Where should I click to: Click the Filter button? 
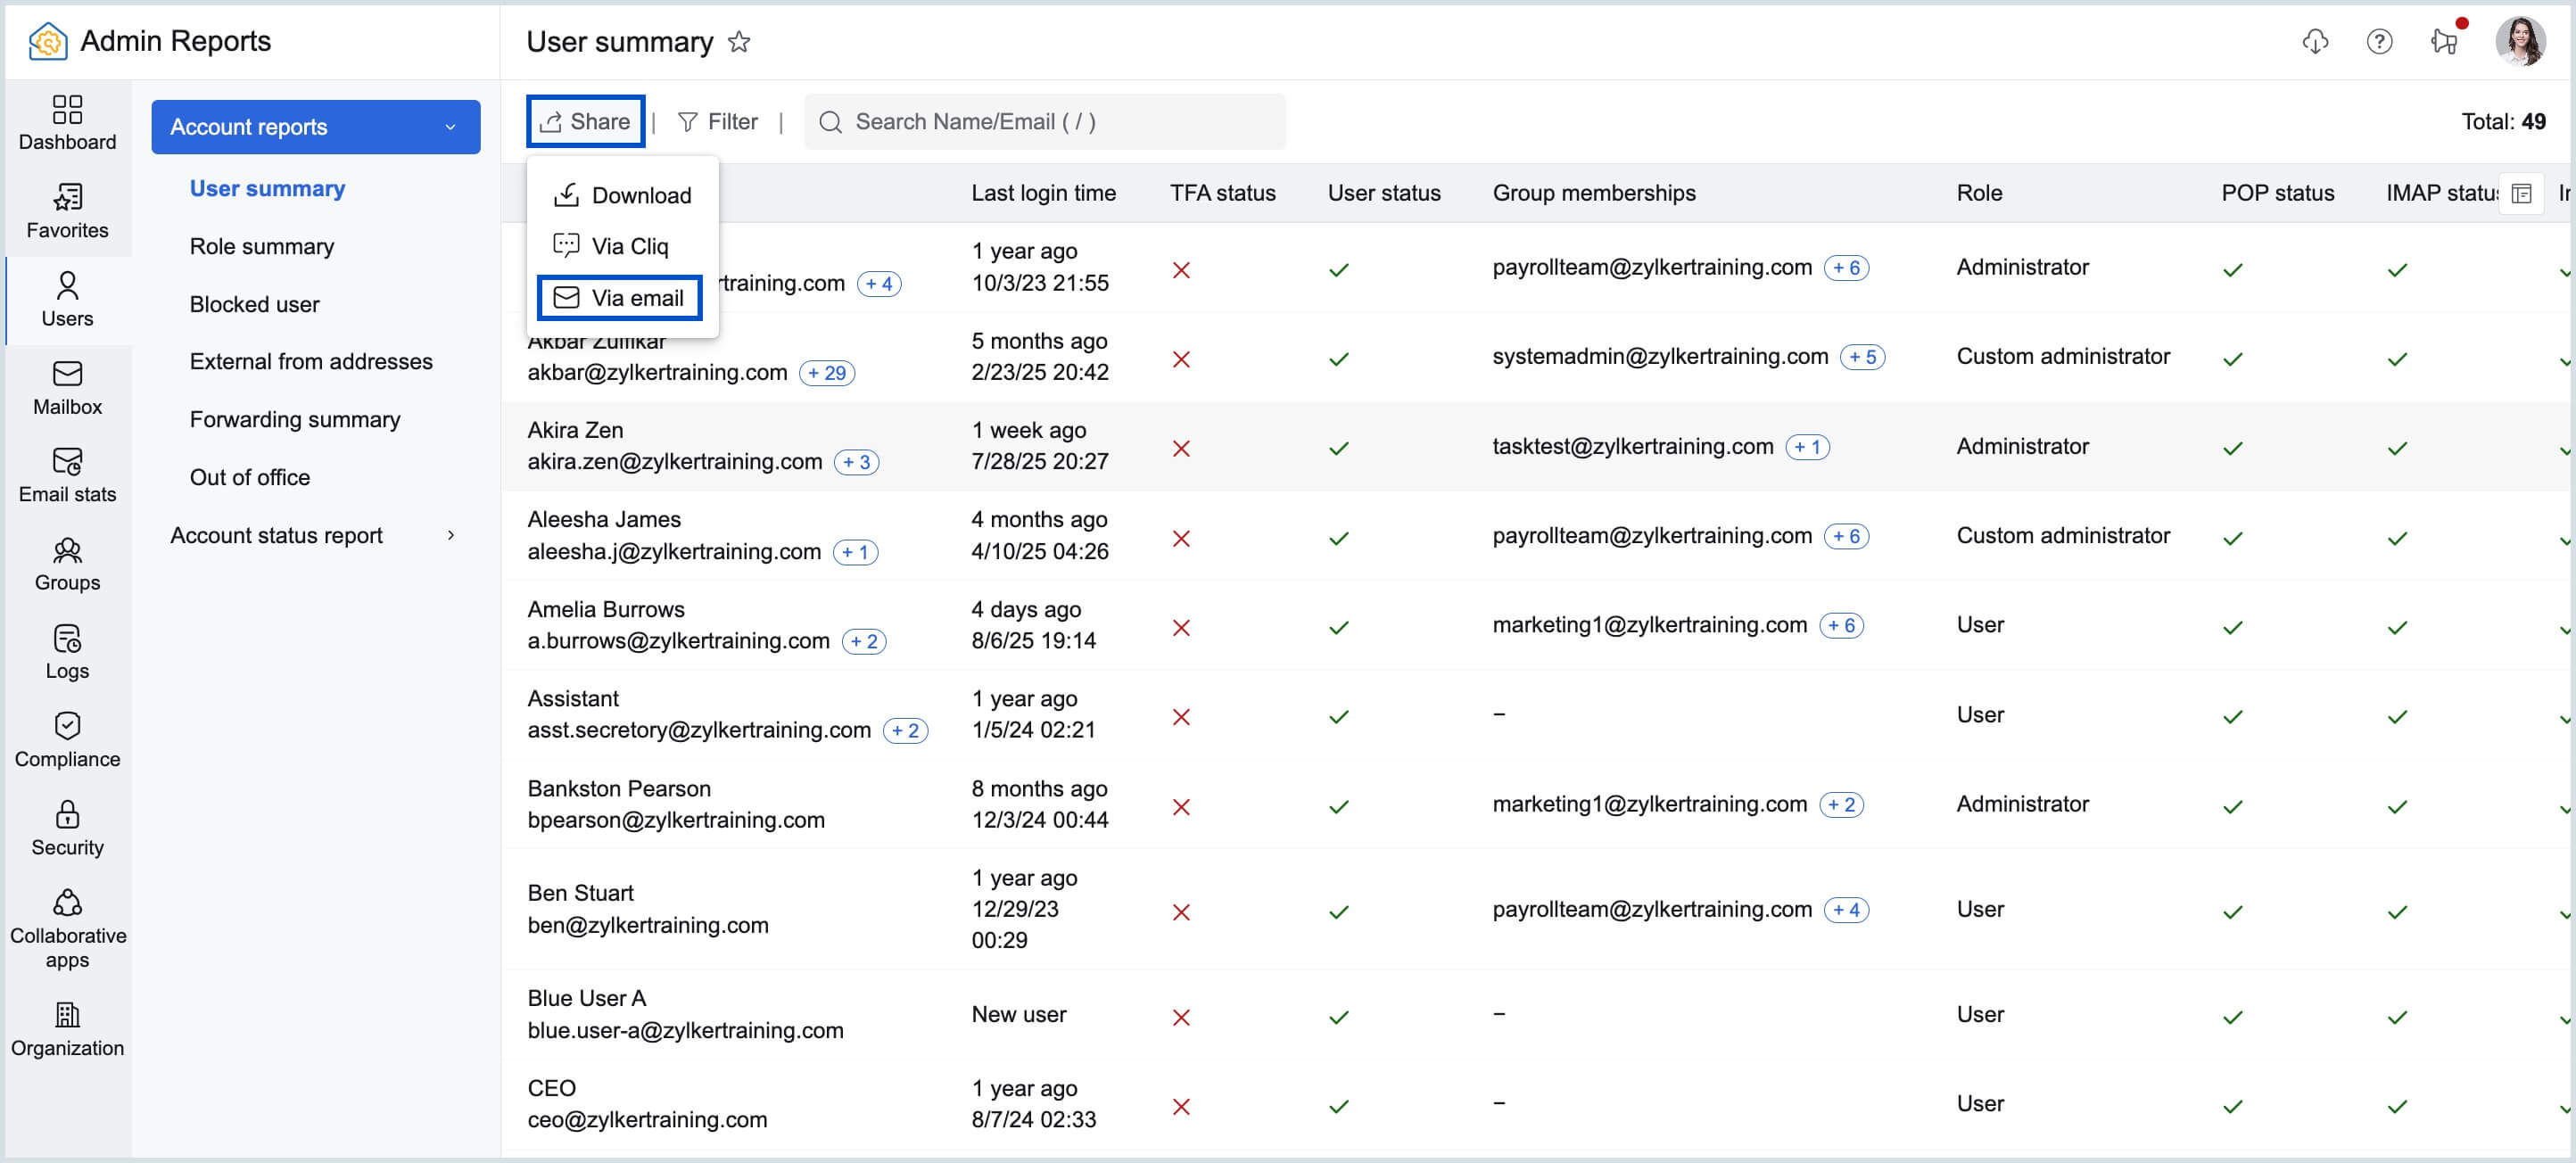[718, 122]
